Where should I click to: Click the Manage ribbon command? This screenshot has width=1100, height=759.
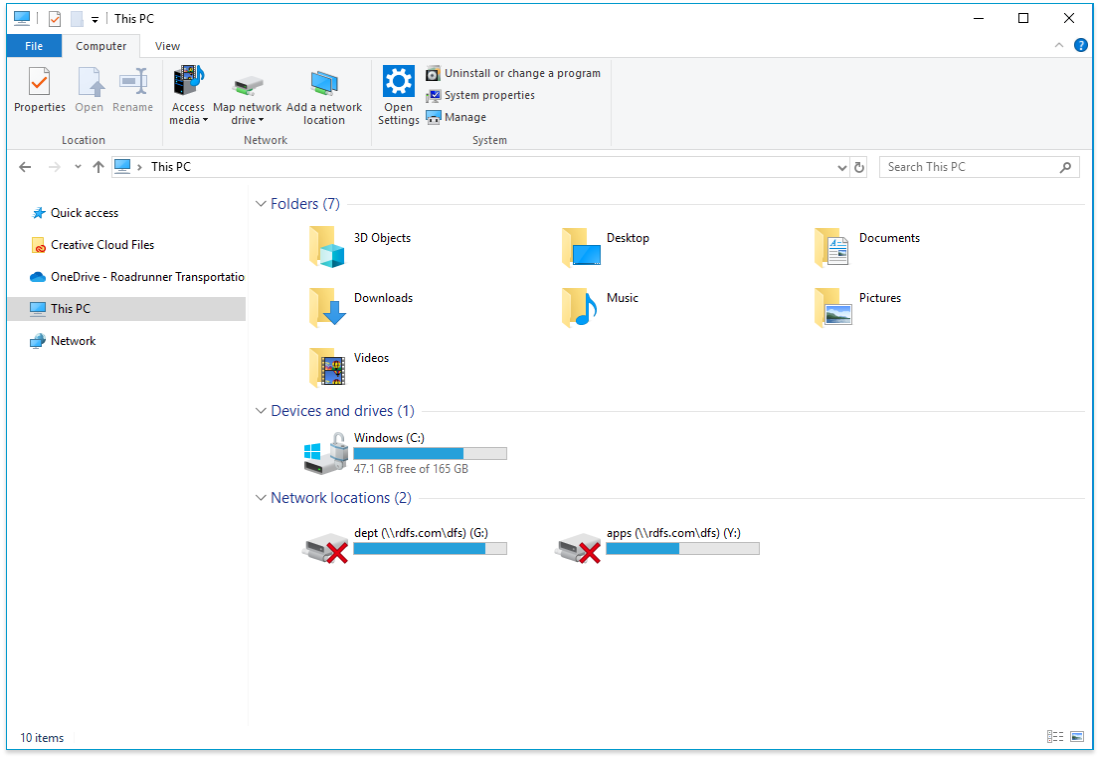pos(456,117)
